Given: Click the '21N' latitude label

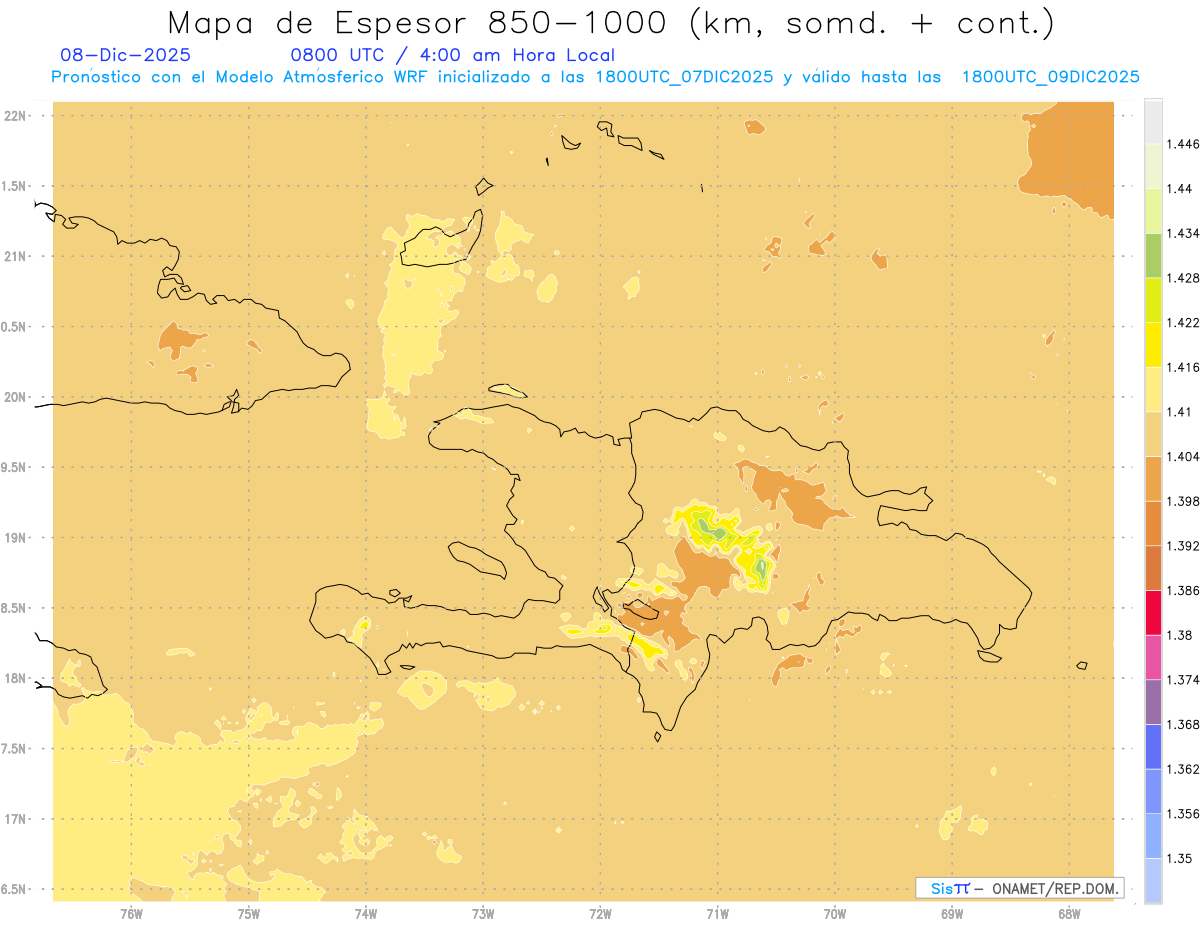Looking at the screenshot, I should [17, 257].
